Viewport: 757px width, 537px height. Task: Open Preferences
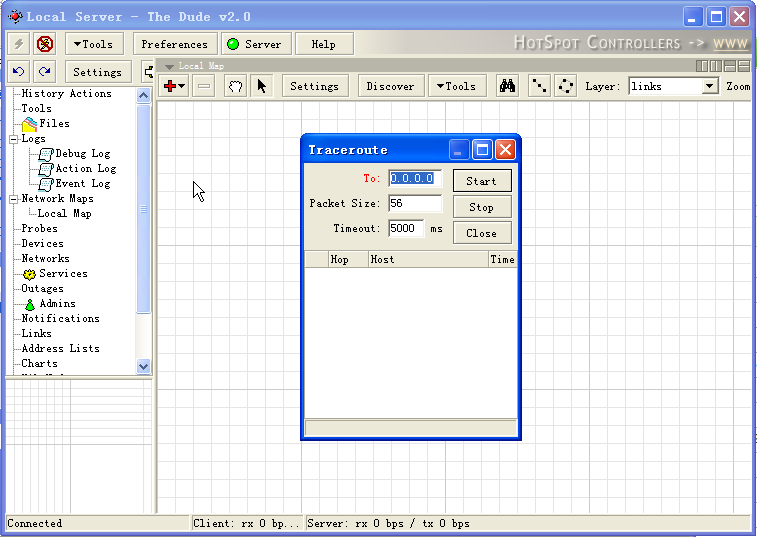pyautogui.click(x=174, y=44)
